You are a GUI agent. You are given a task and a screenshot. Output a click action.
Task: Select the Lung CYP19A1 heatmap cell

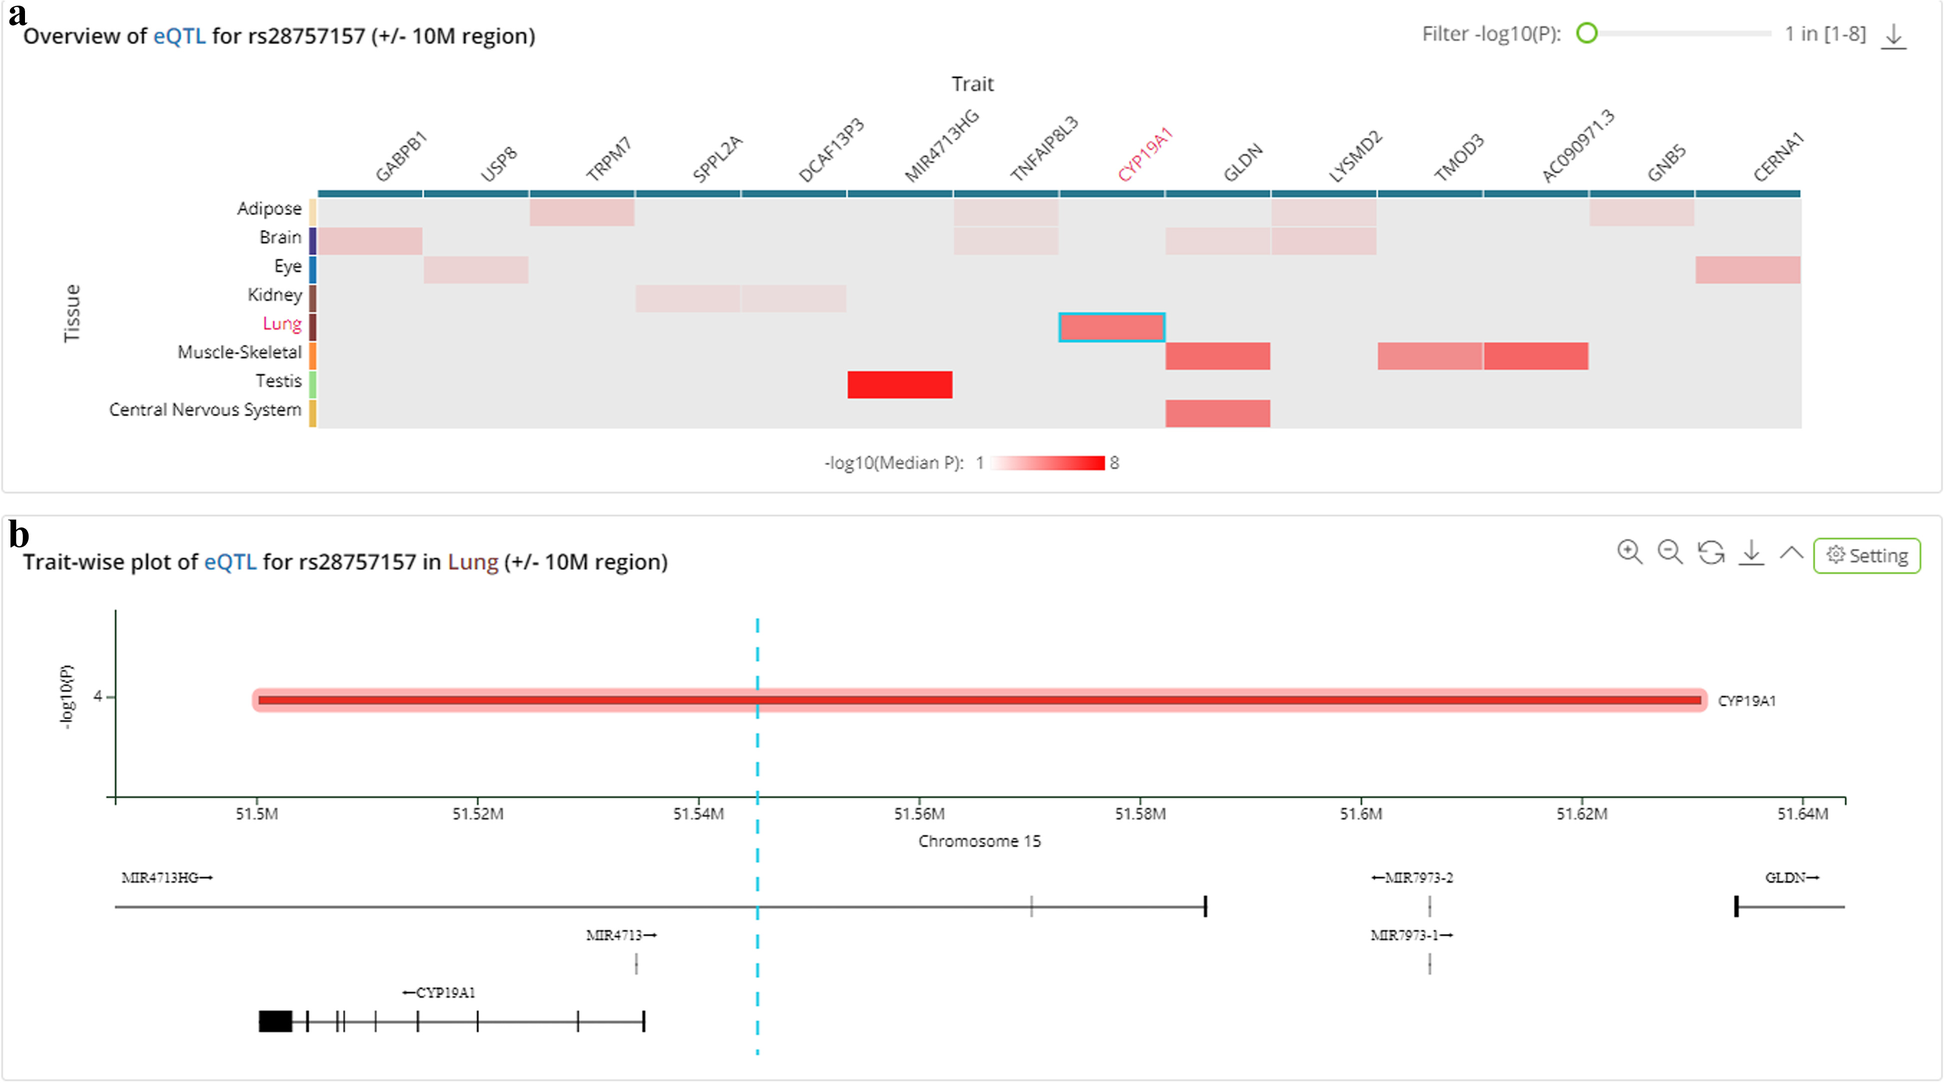[x=1112, y=327]
